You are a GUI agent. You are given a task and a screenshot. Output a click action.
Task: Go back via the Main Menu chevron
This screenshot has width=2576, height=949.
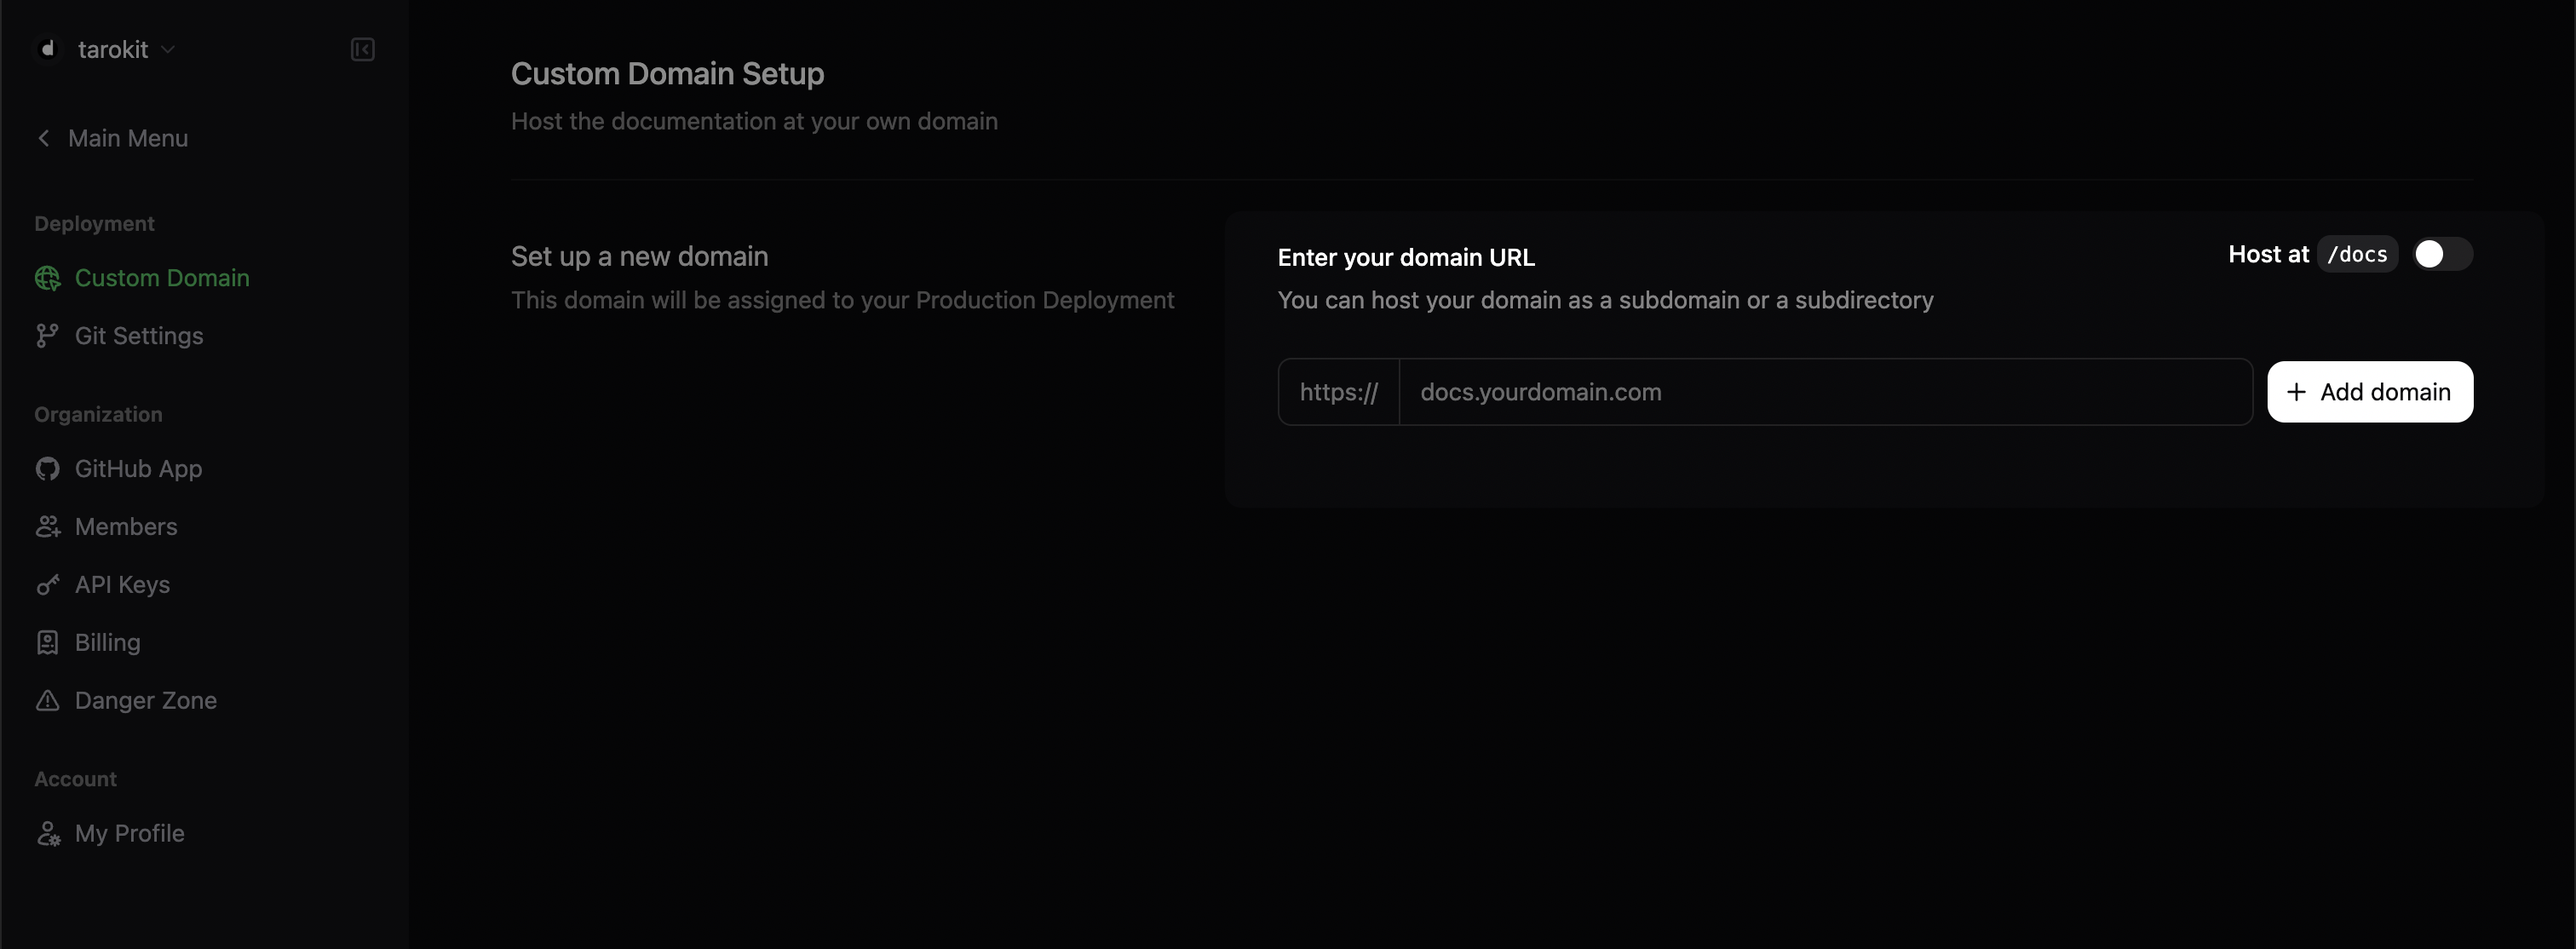pyautogui.click(x=44, y=138)
